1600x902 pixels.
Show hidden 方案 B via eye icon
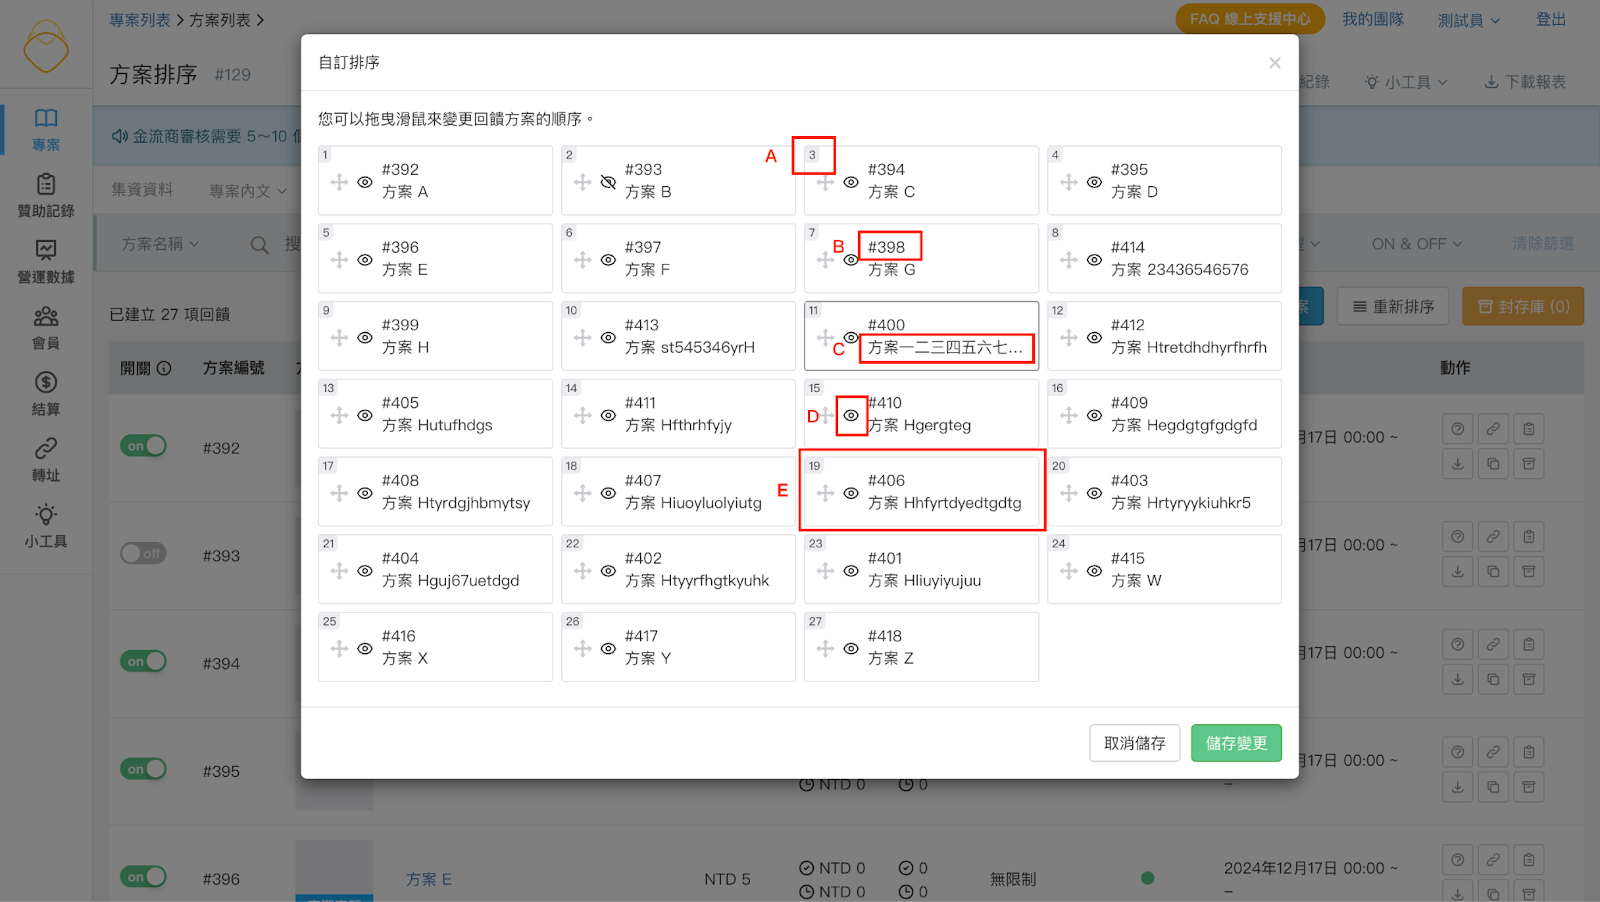[x=608, y=182]
